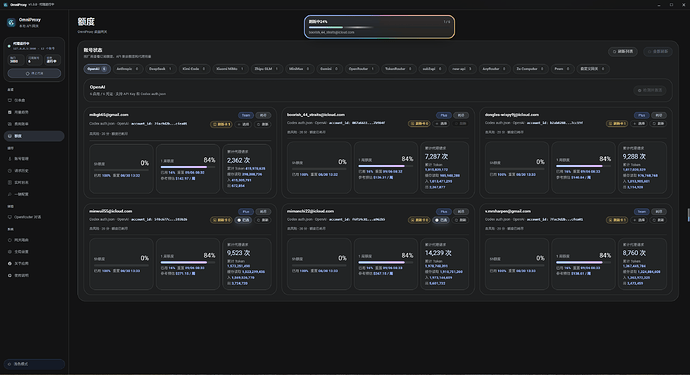Click the OmniProxy logo icon

[11, 22]
